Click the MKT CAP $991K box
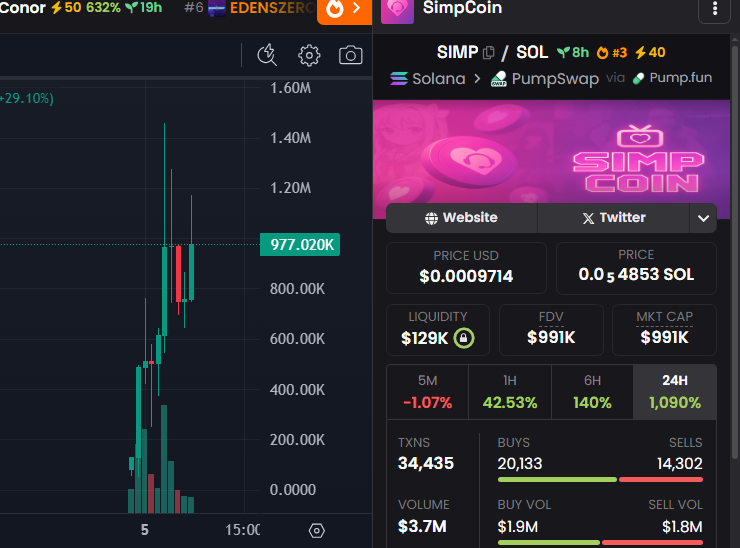 tap(664, 329)
